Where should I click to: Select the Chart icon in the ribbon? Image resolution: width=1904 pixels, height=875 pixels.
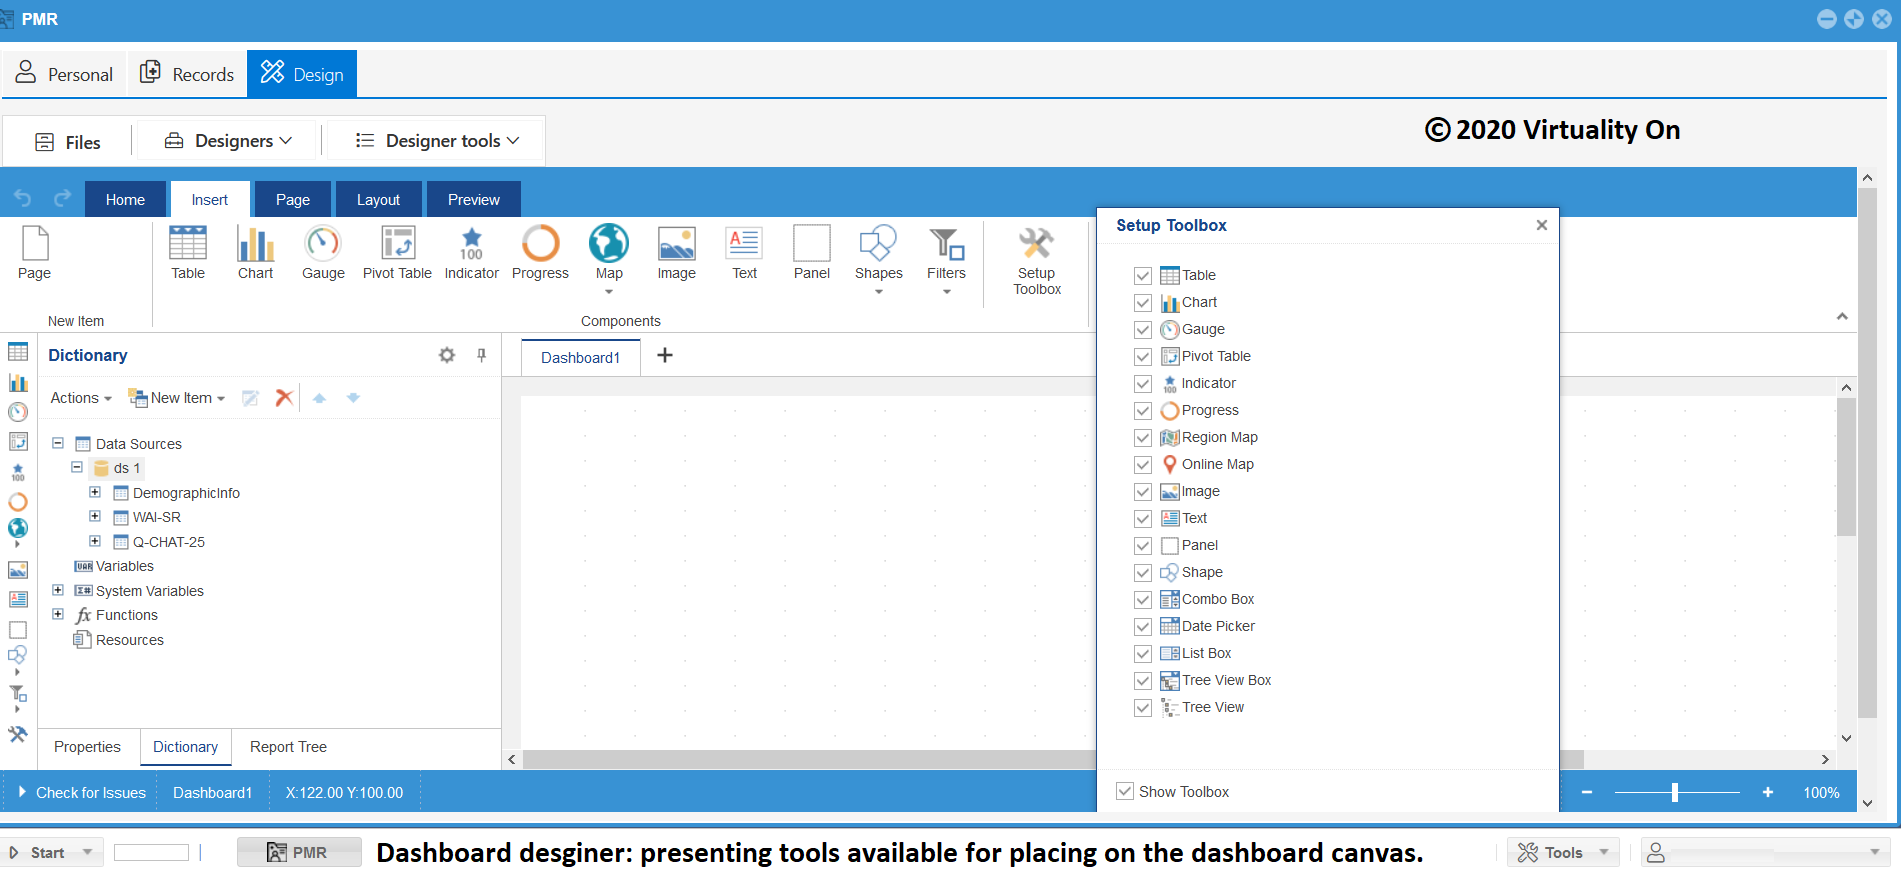pyautogui.click(x=255, y=252)
